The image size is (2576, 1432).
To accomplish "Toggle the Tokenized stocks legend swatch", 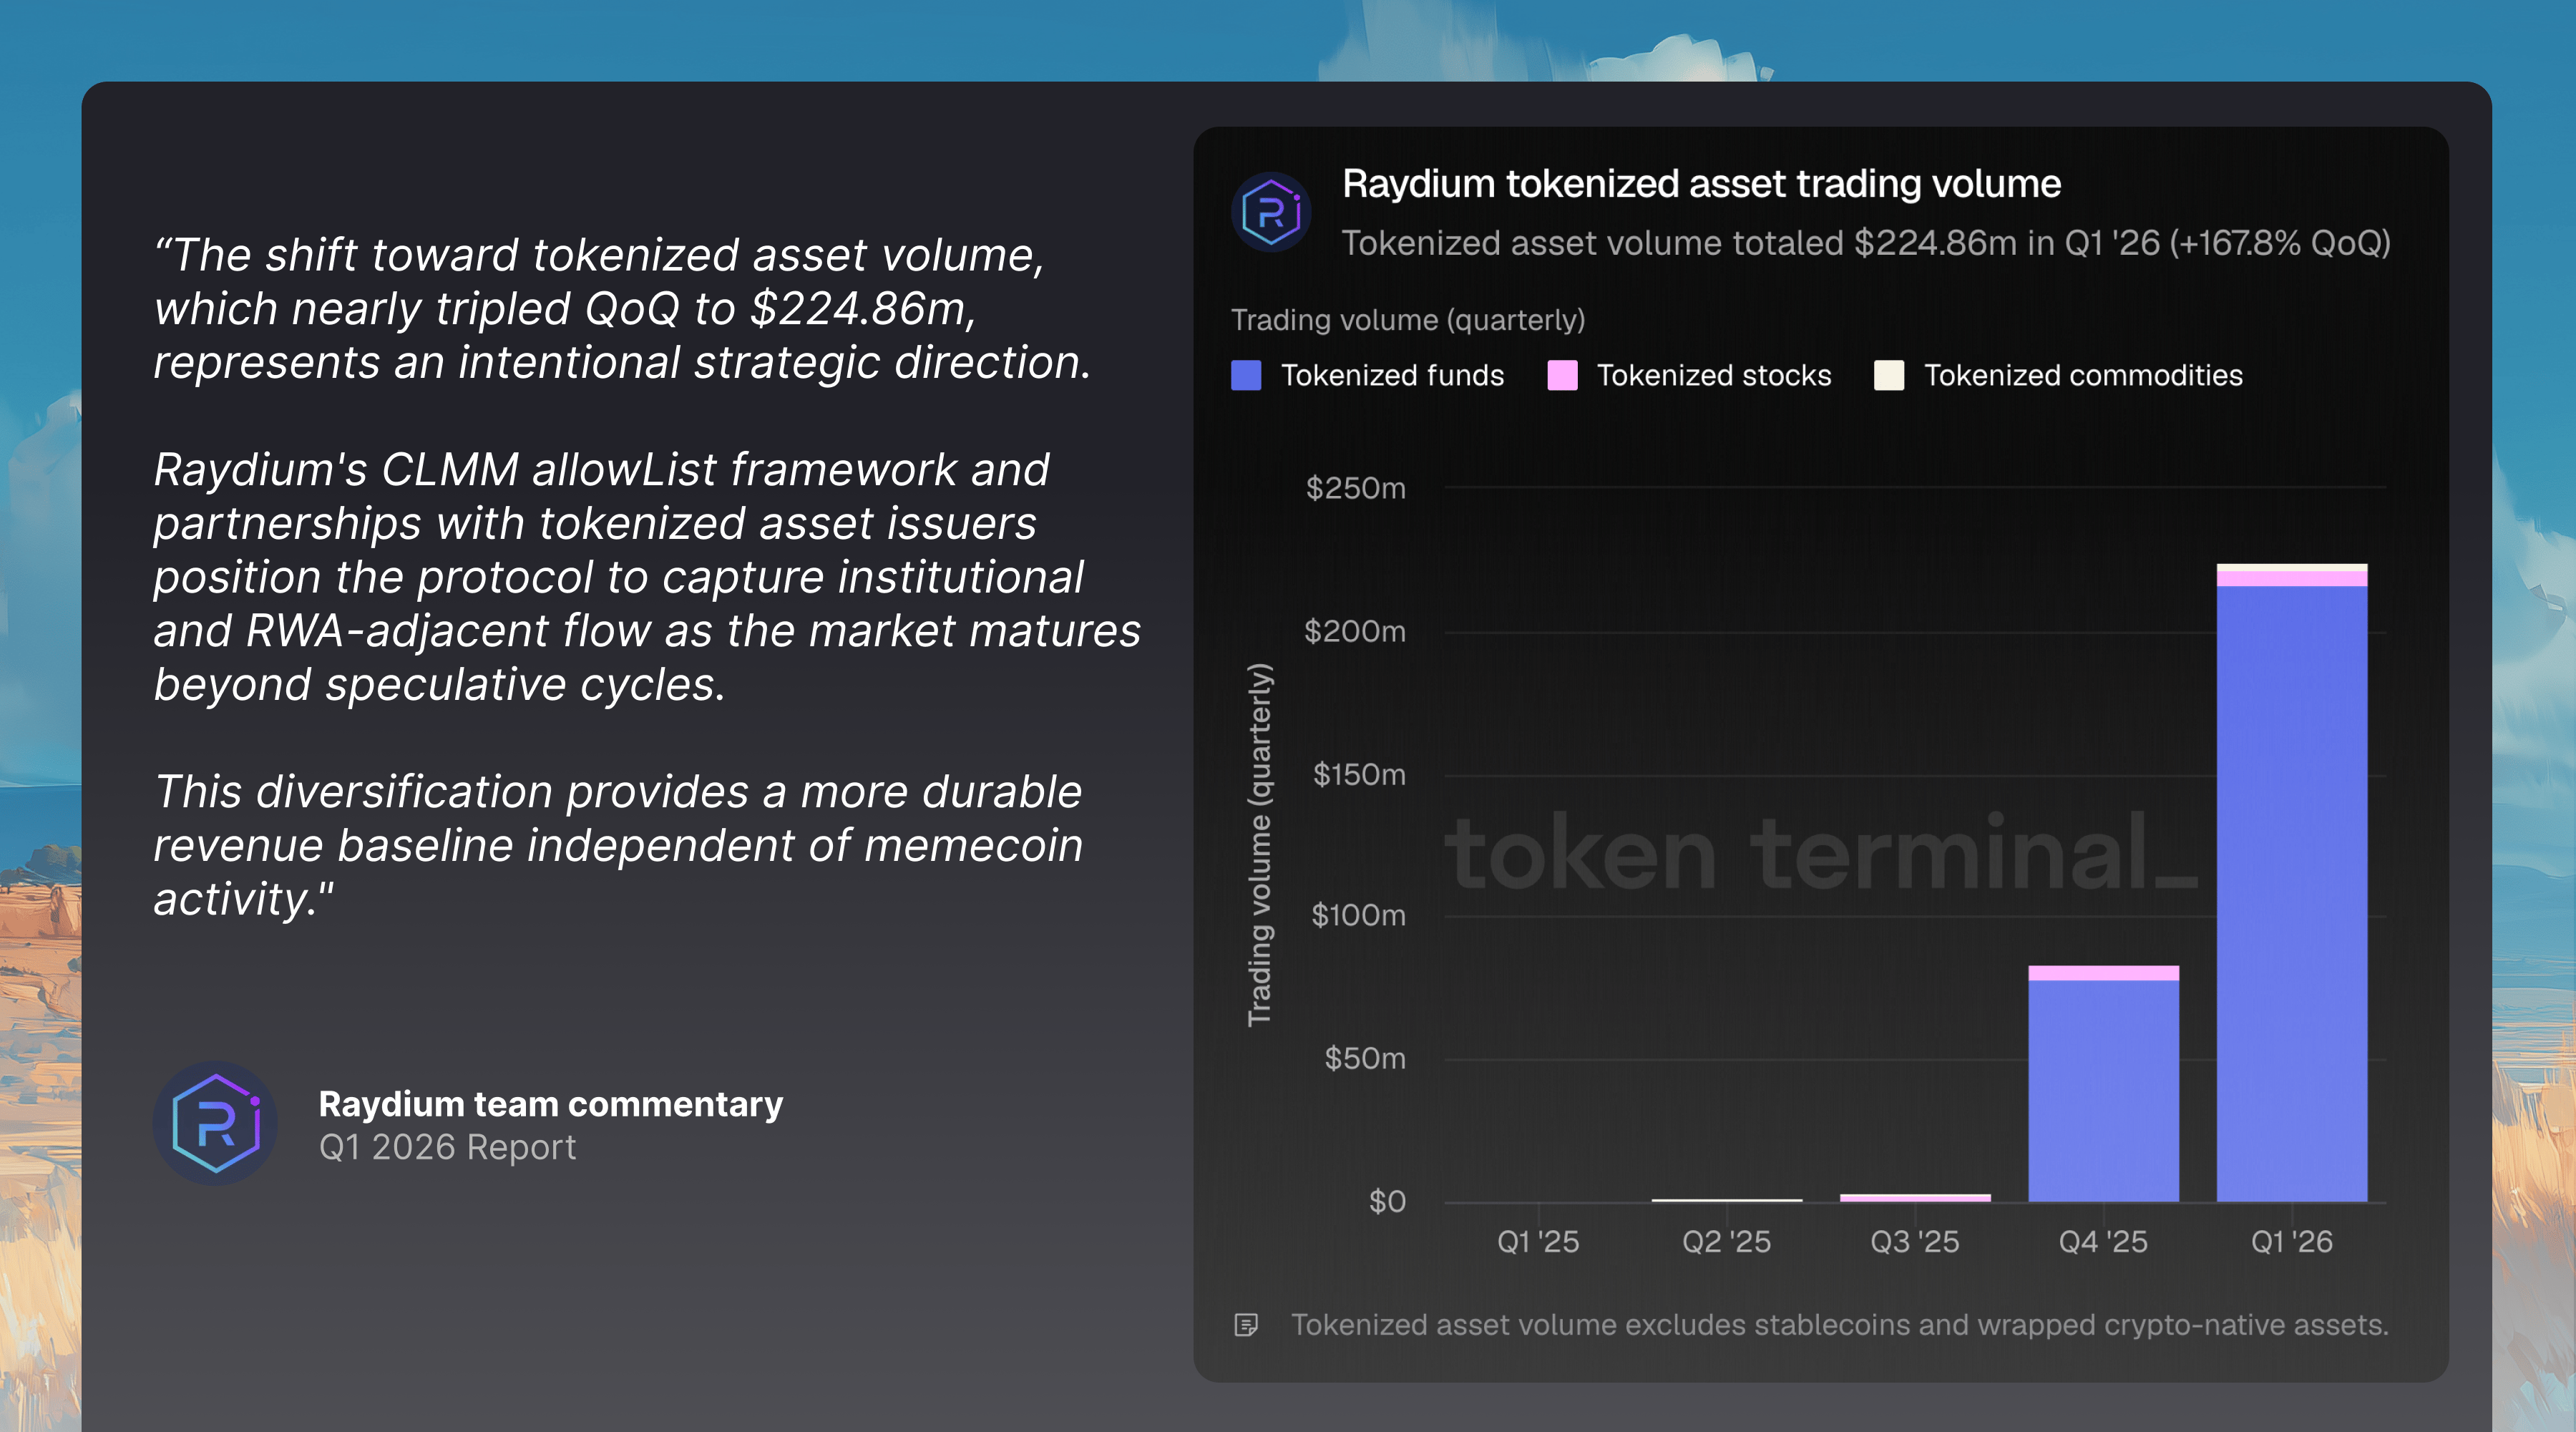I will click(x=1562, y=375).
